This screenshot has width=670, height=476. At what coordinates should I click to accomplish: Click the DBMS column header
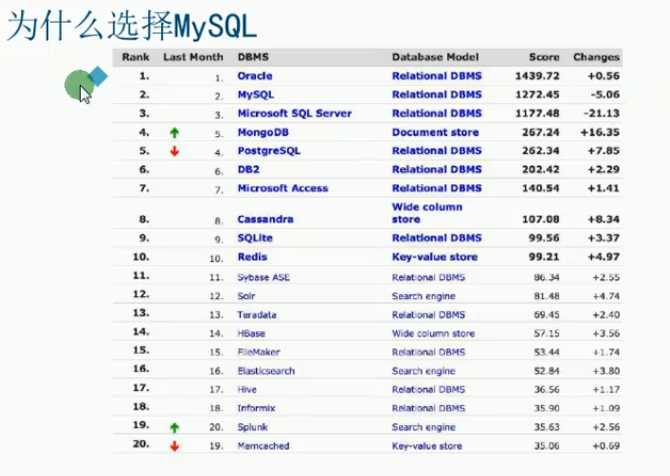click(253, 57)
